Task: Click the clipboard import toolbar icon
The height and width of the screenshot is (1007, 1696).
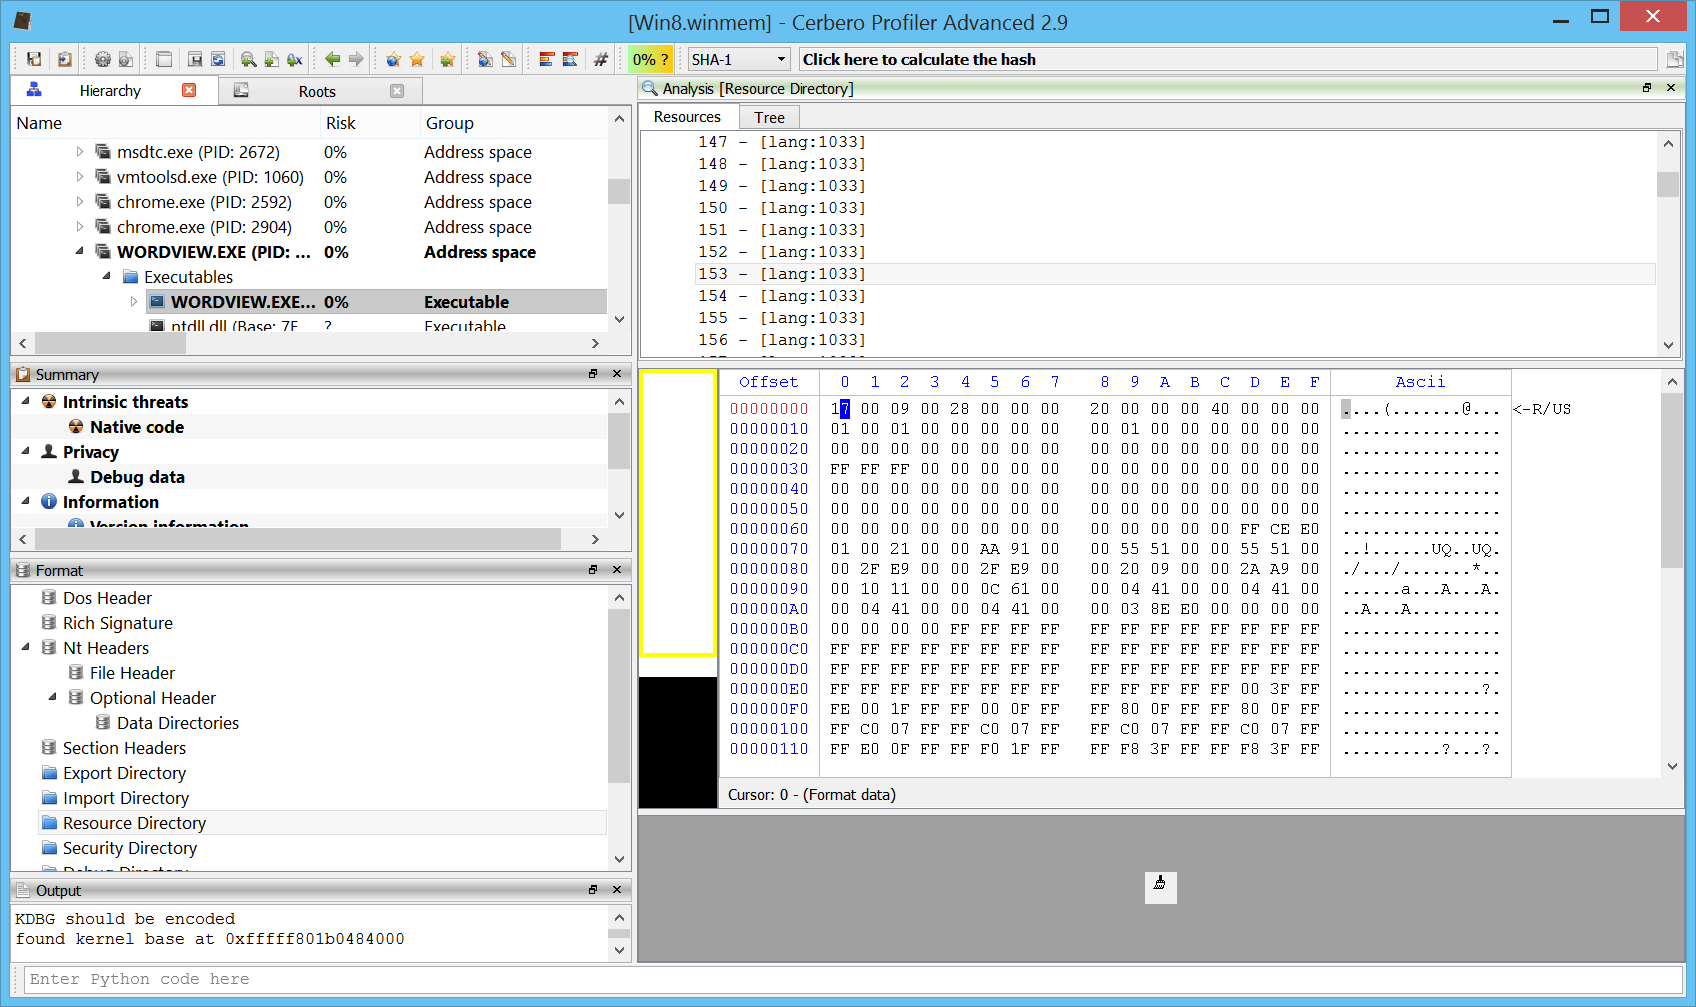Action: (x=64, y=59)
